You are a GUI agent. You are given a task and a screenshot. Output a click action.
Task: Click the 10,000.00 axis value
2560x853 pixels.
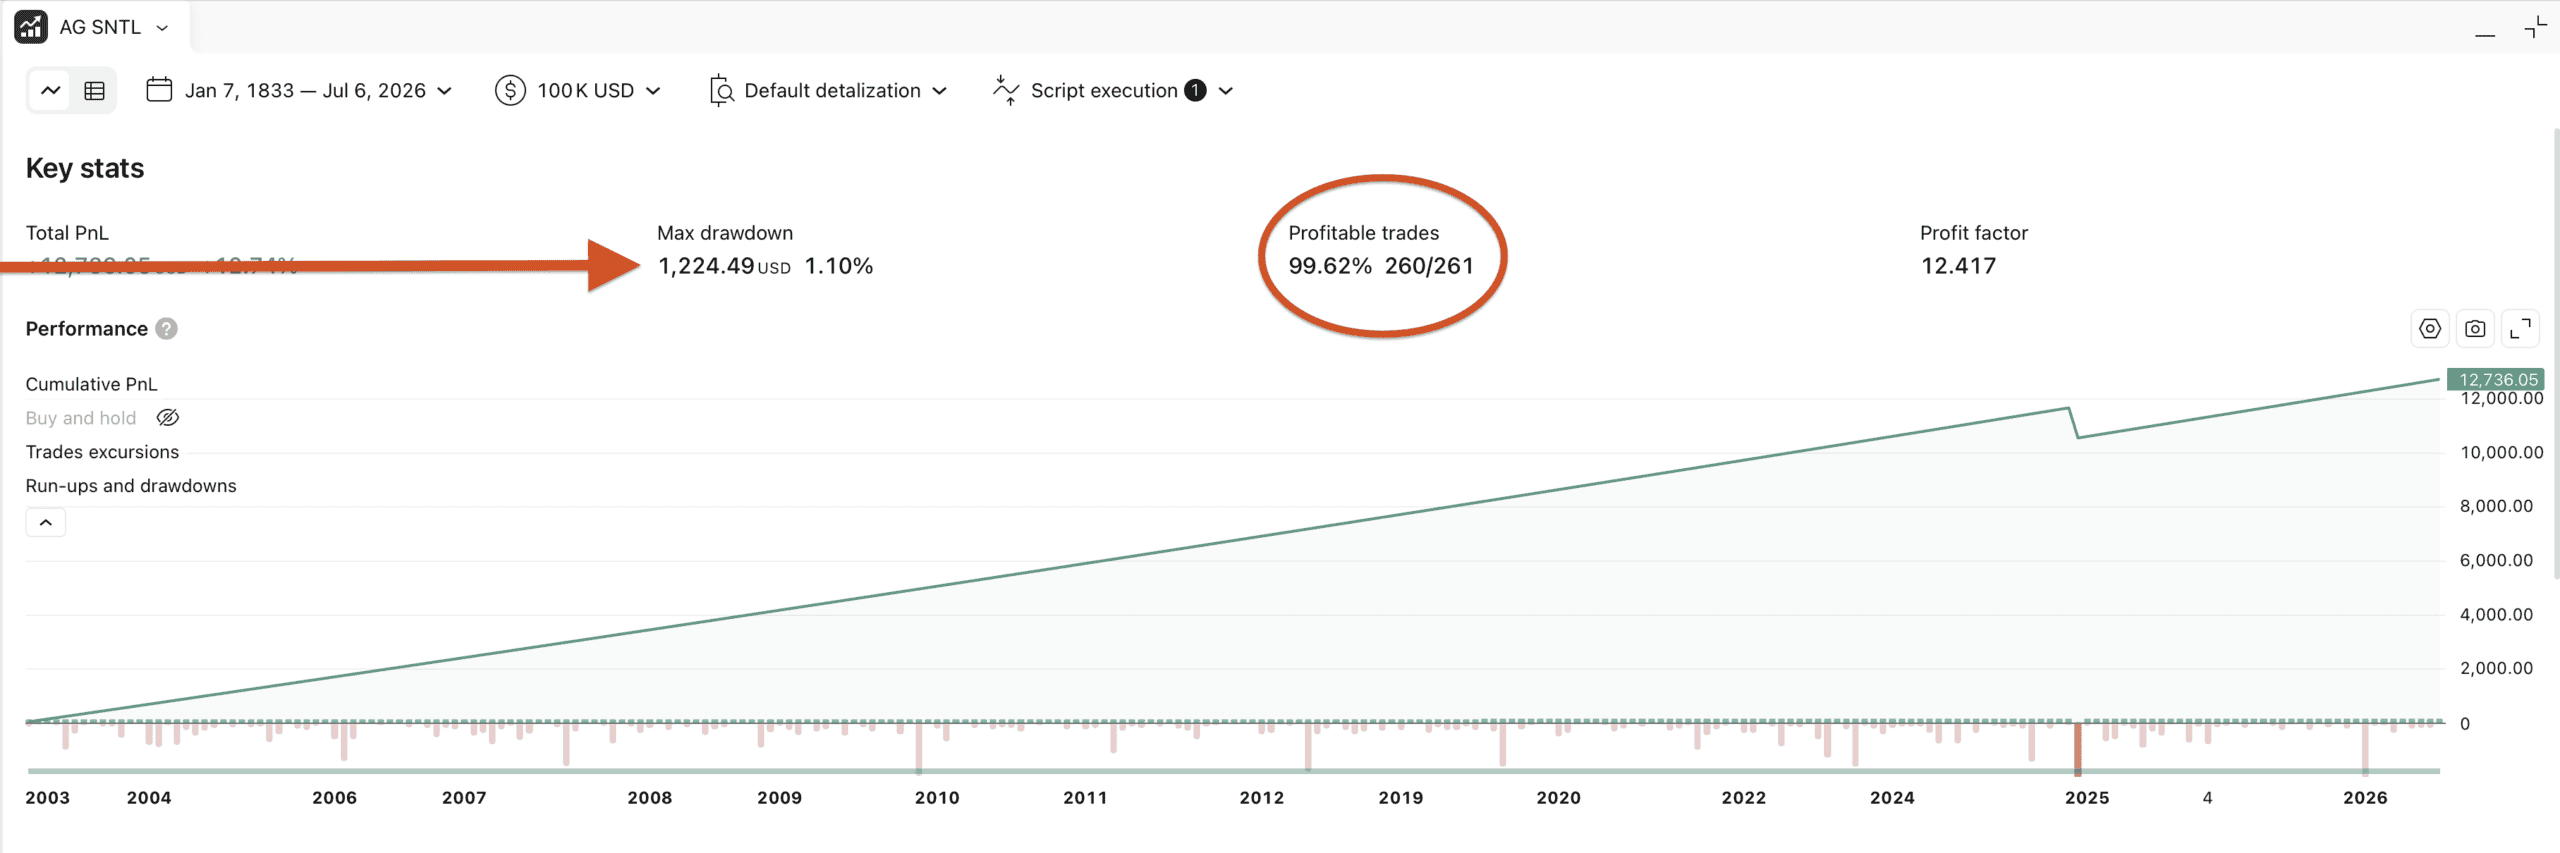point(2502,453)
